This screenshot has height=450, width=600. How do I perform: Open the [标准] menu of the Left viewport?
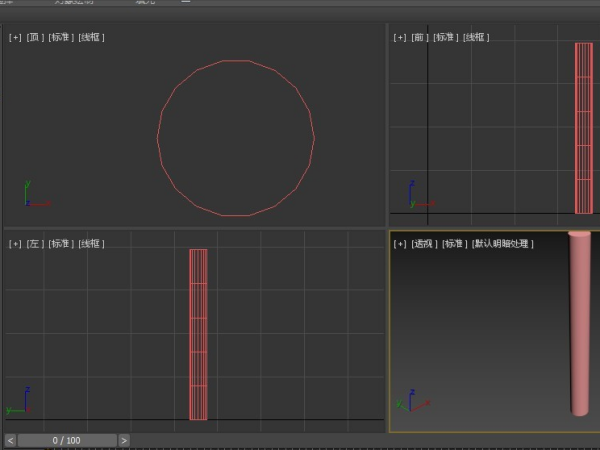coord(61,244)
